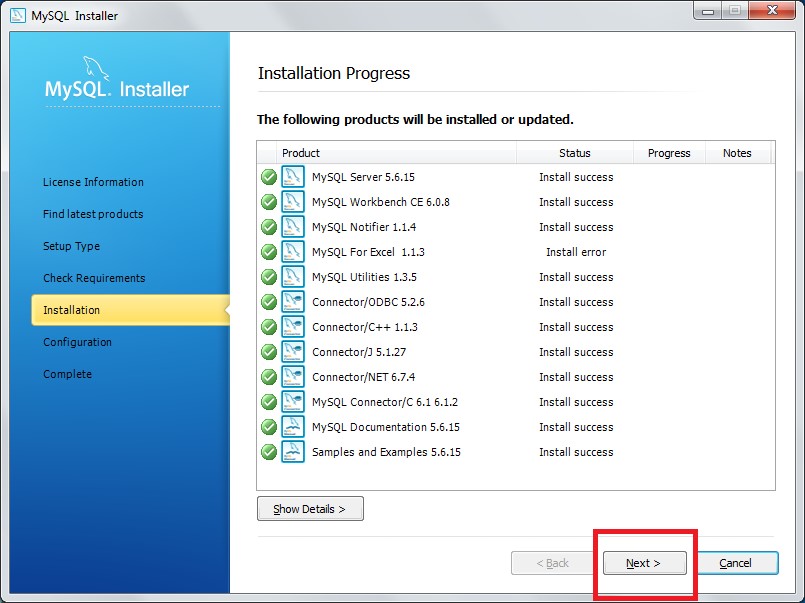This screenshot has height=603, width=805.
Task: Click Install success status for Samples and Examples
Action: (576, 452)
